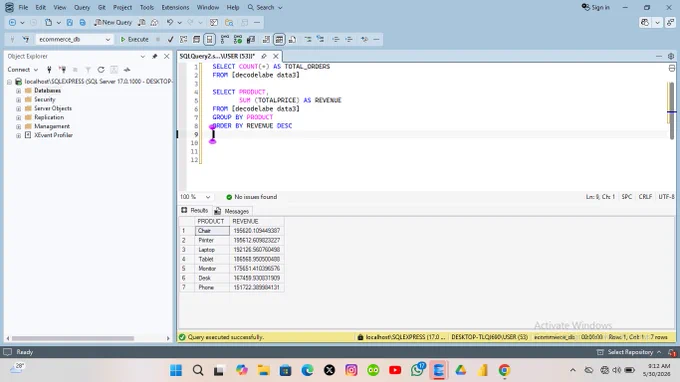Viewport: 680px width, 382px height.
Task: Click the REVENUE column header
Action: (257, 221)
